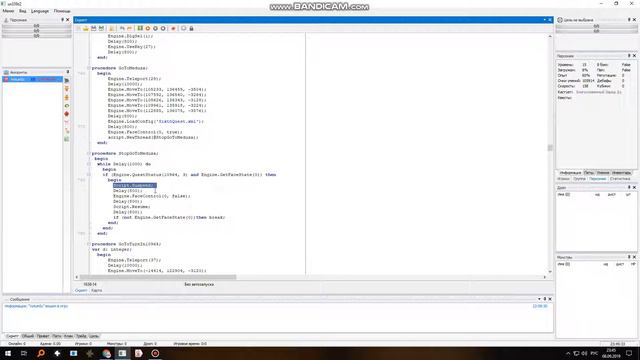Image resolution: width=640 pixels, height=360 pixels.
Task: Click the horizontal scrollbar thumb in editor
Action: click(x=158, y=277)
